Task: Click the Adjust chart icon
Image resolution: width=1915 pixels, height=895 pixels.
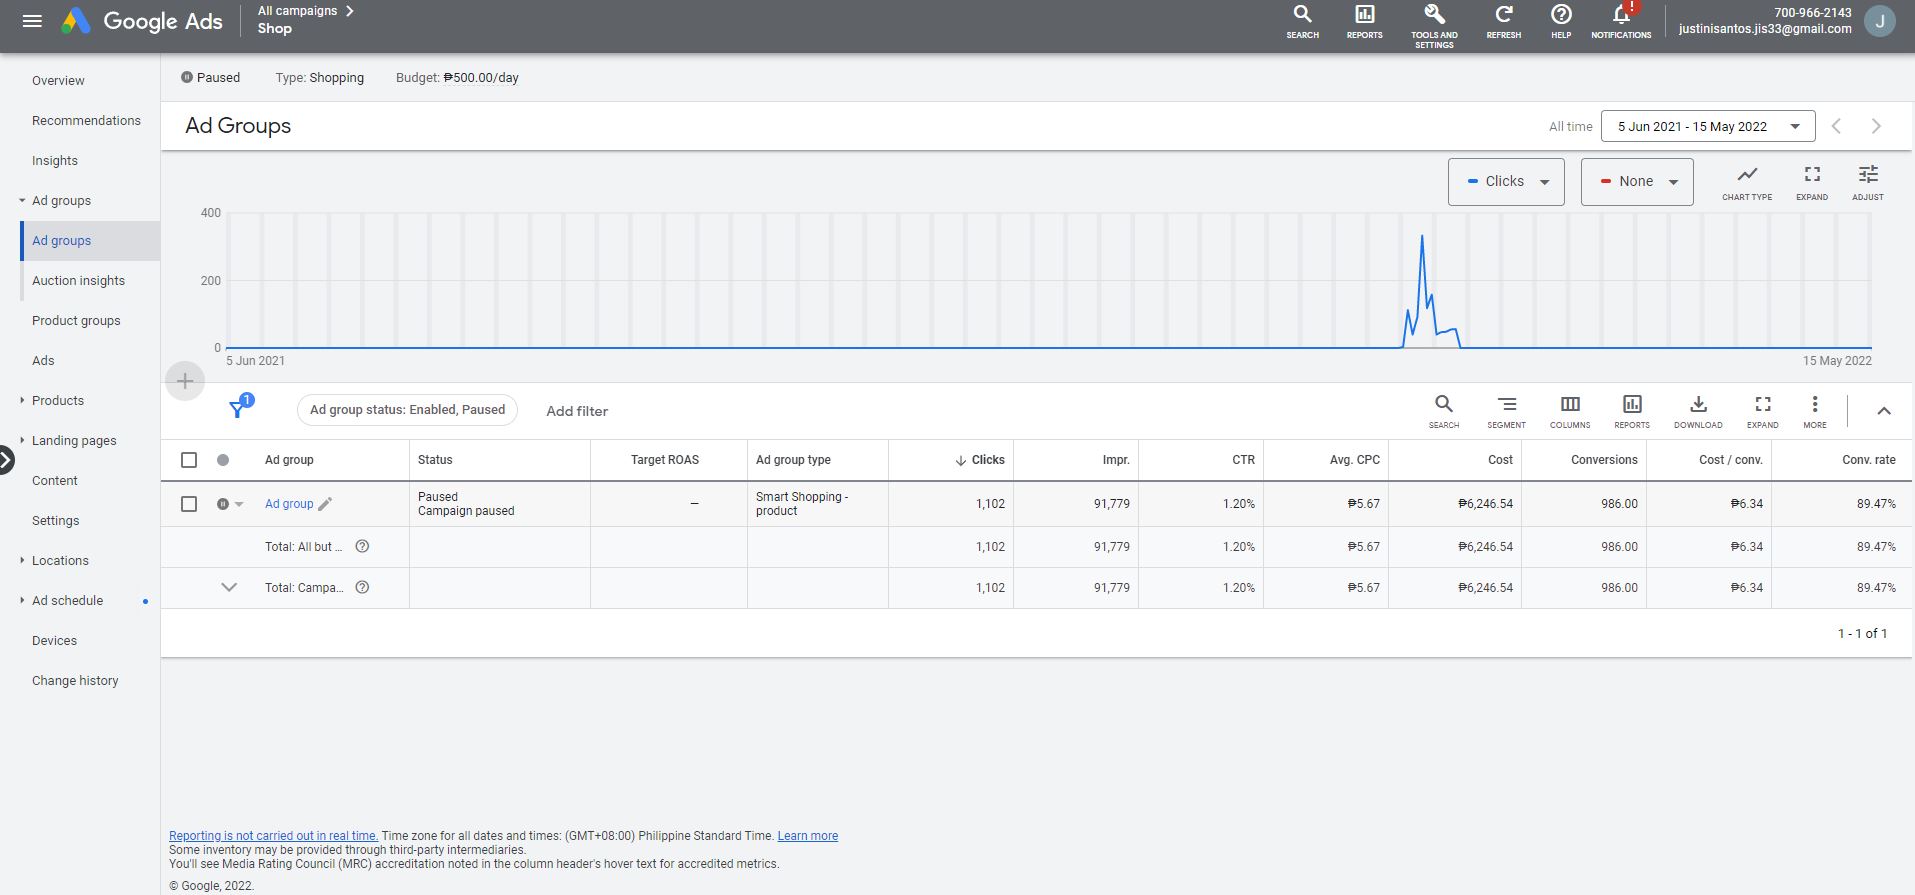Action: point(1867,175)
